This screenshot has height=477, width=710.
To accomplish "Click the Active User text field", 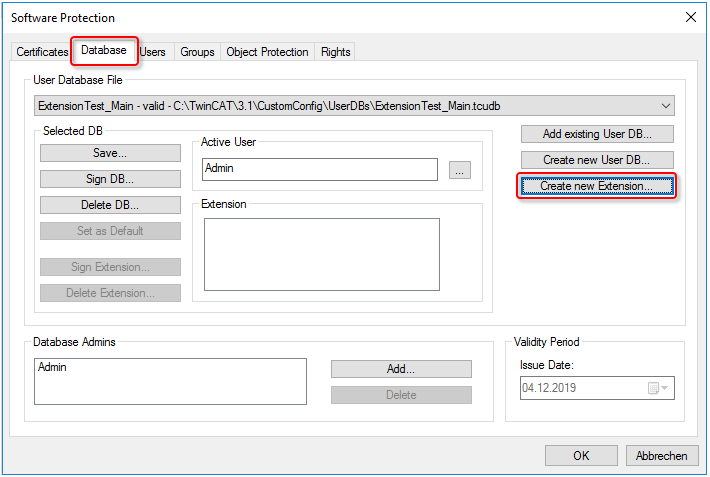I will tap(320, 169).
